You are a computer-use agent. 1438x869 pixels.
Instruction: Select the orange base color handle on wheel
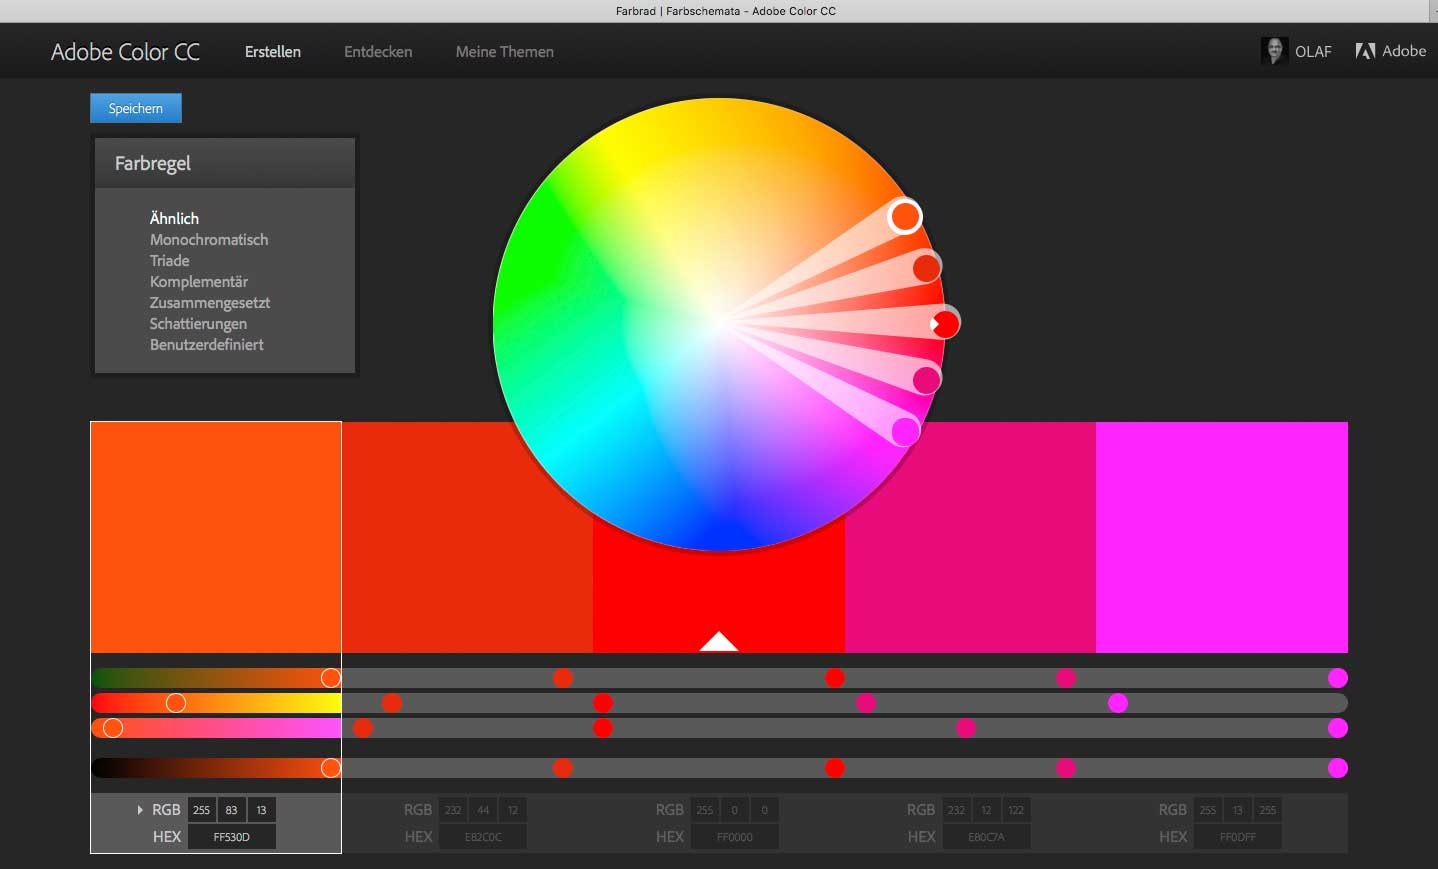click(x=904, y=216)
